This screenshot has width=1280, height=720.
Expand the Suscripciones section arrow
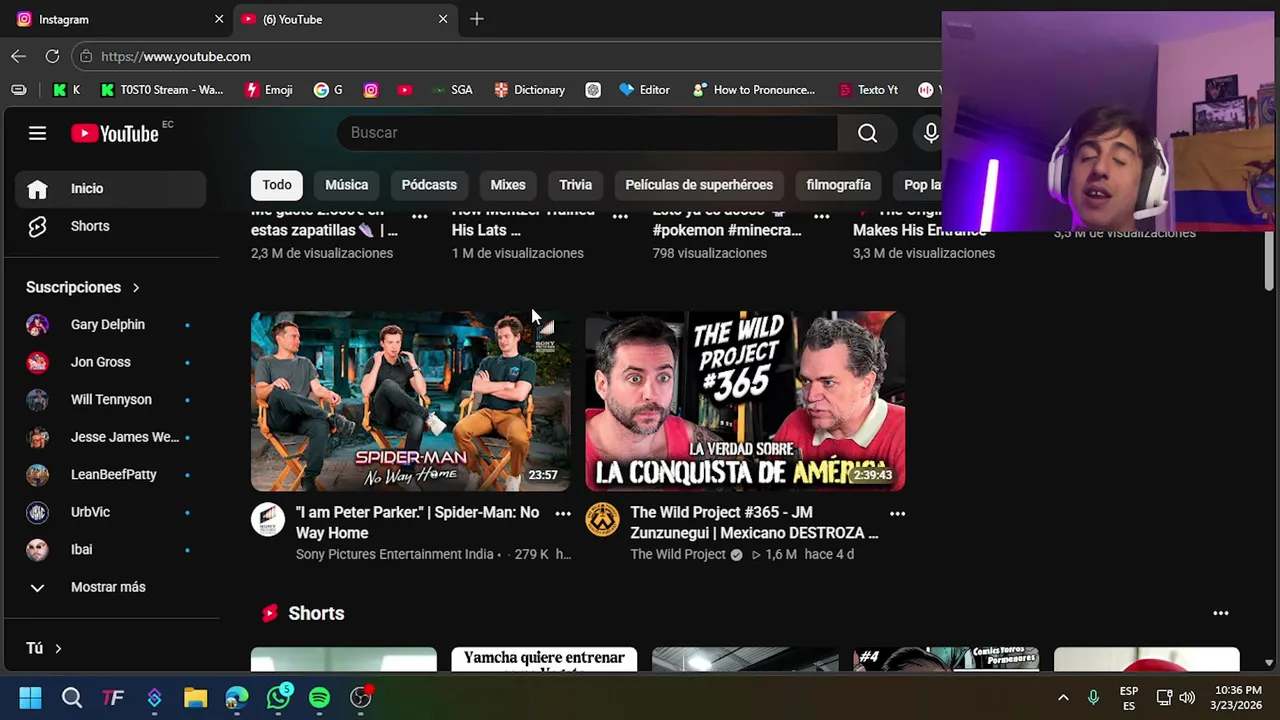click(136, 288)
